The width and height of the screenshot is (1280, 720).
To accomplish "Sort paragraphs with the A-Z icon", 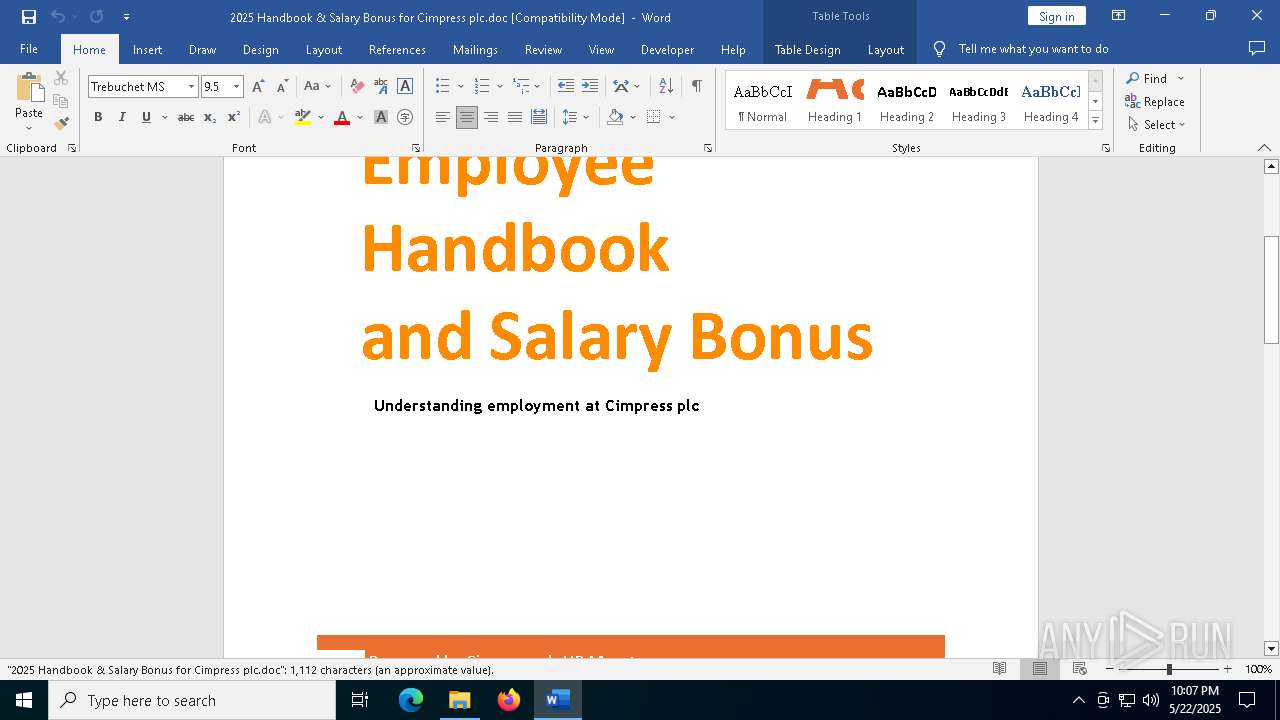I will tap(666, 86).
